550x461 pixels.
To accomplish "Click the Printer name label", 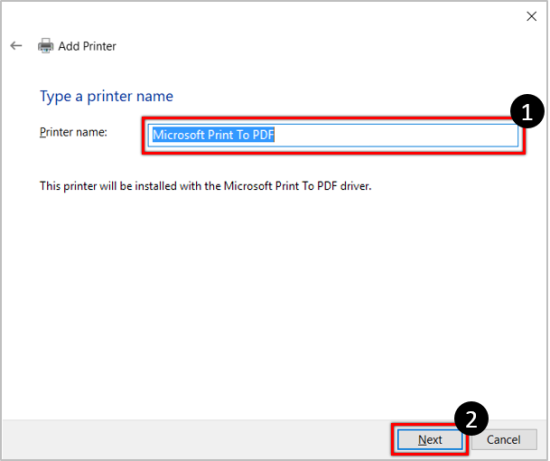I will (73, 132).
